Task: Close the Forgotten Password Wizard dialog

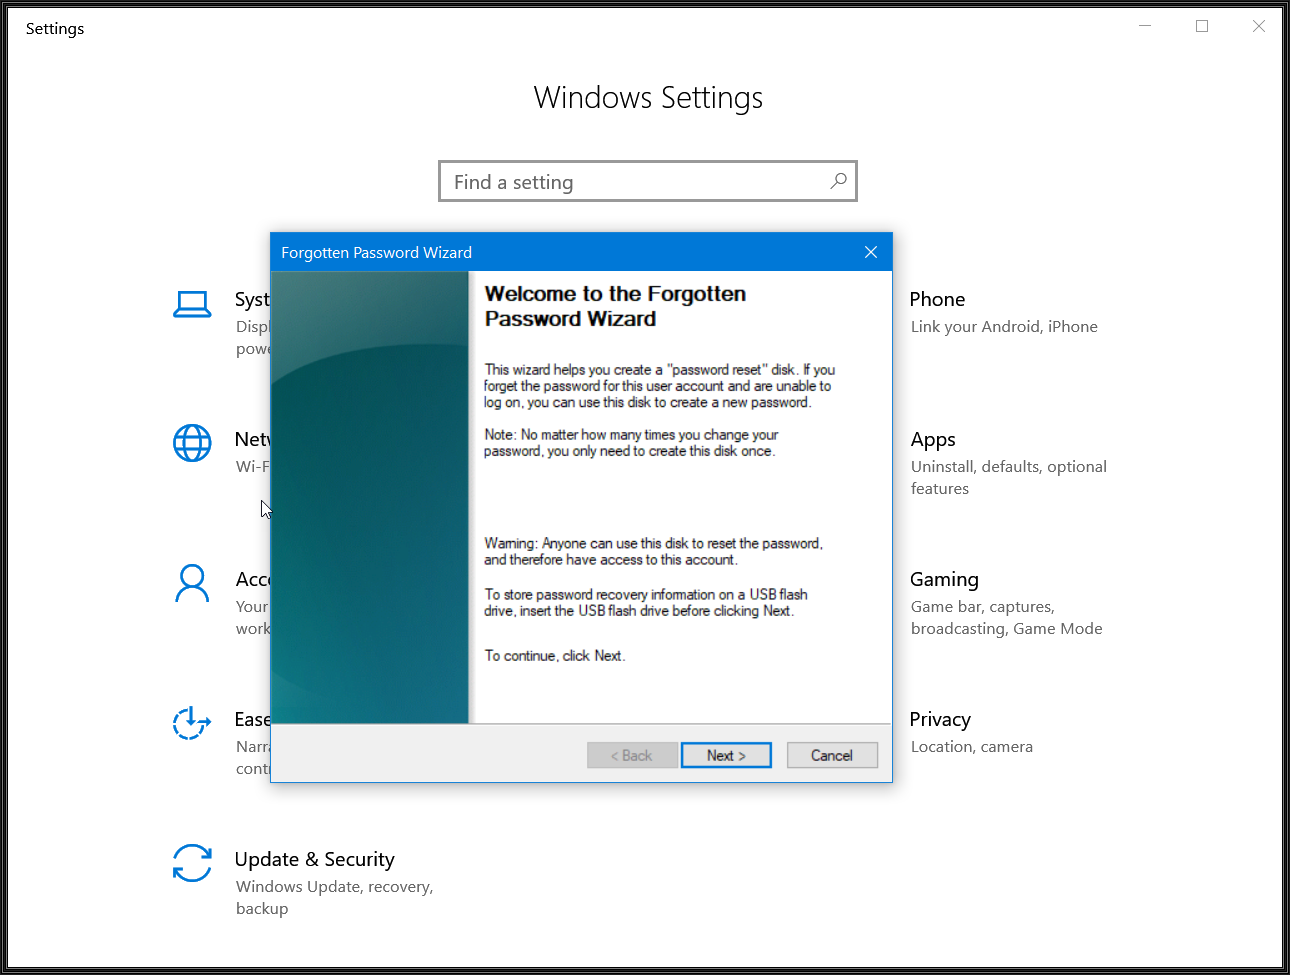Action: pyautogui.click(x=871, y=252)
